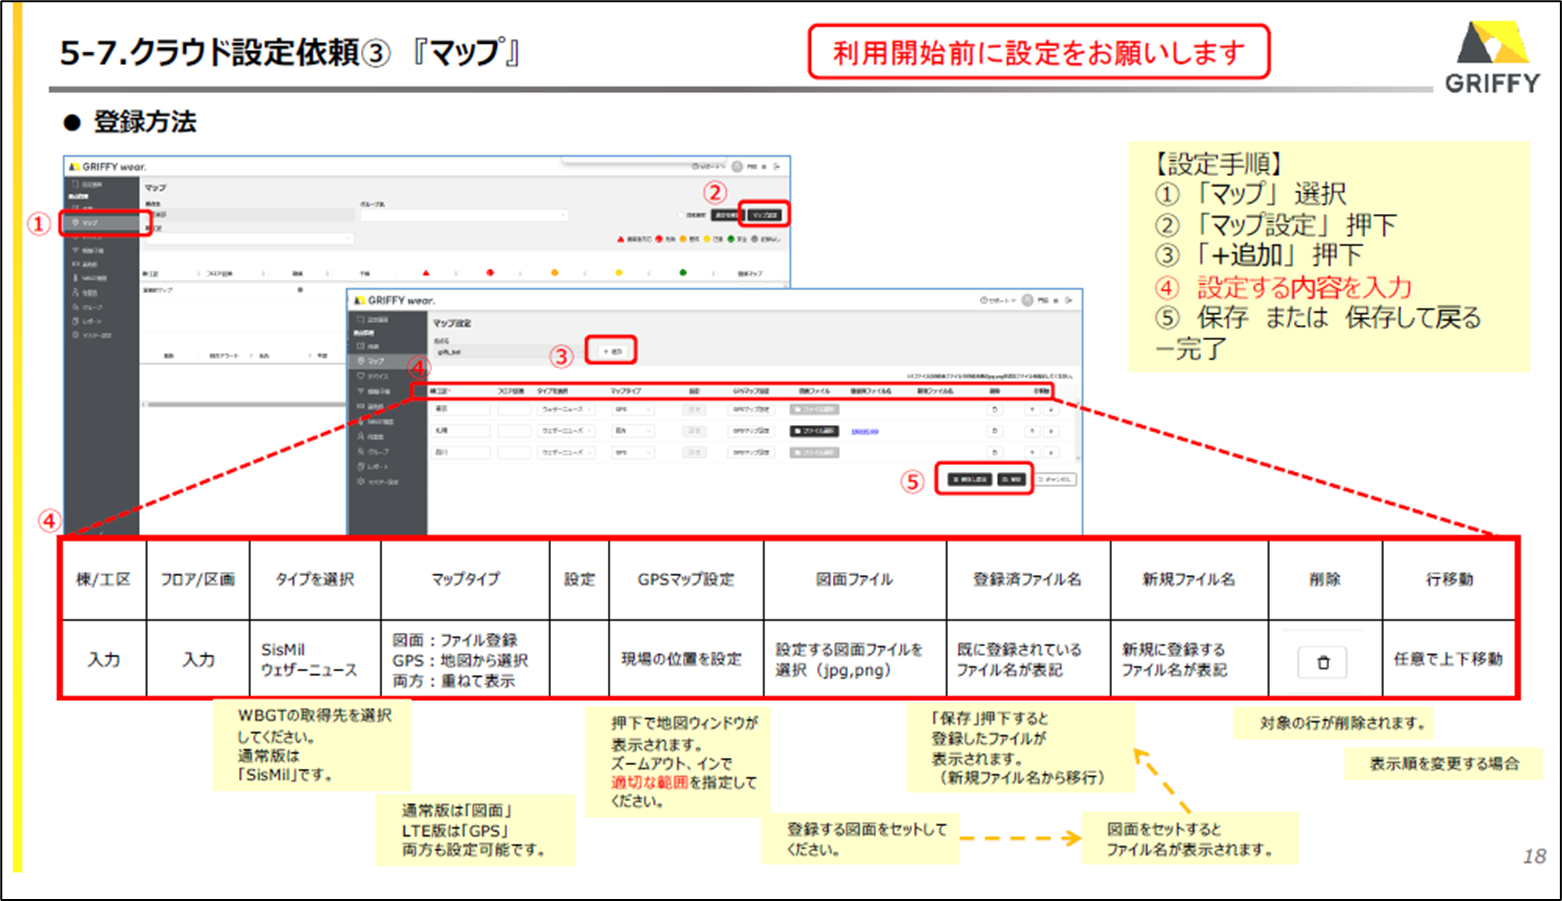Click the 棟/工区 input field containing 東京
Image resolution: width=1562 pixels, height=901 pixels.
tap(459, 409)
